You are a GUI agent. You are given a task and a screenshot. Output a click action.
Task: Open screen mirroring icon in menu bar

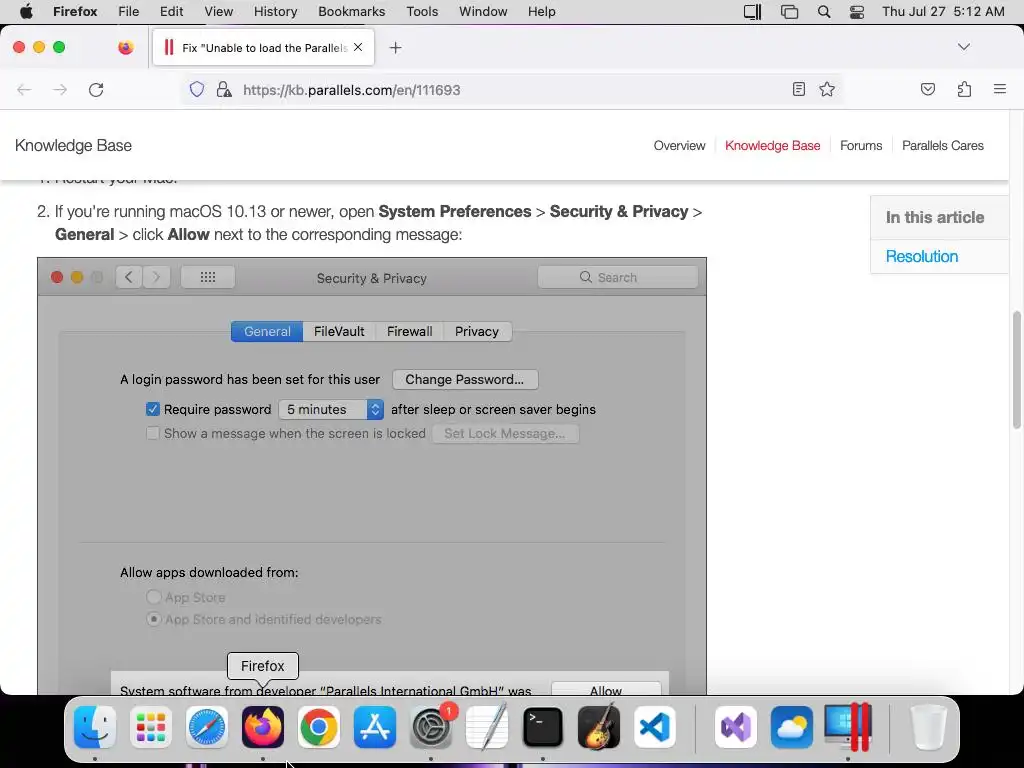click(x=789, y=12)
